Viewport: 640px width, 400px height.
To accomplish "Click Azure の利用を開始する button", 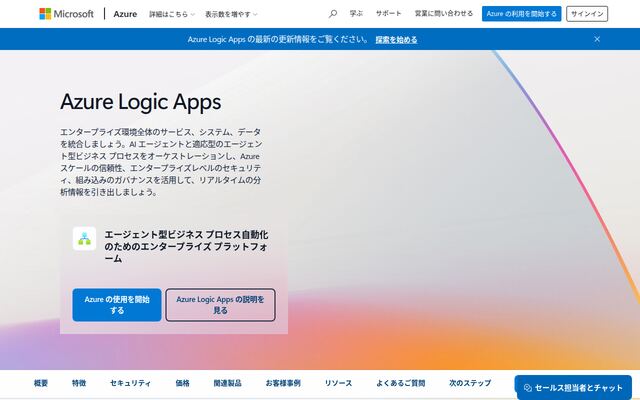I will click(521, 14).
